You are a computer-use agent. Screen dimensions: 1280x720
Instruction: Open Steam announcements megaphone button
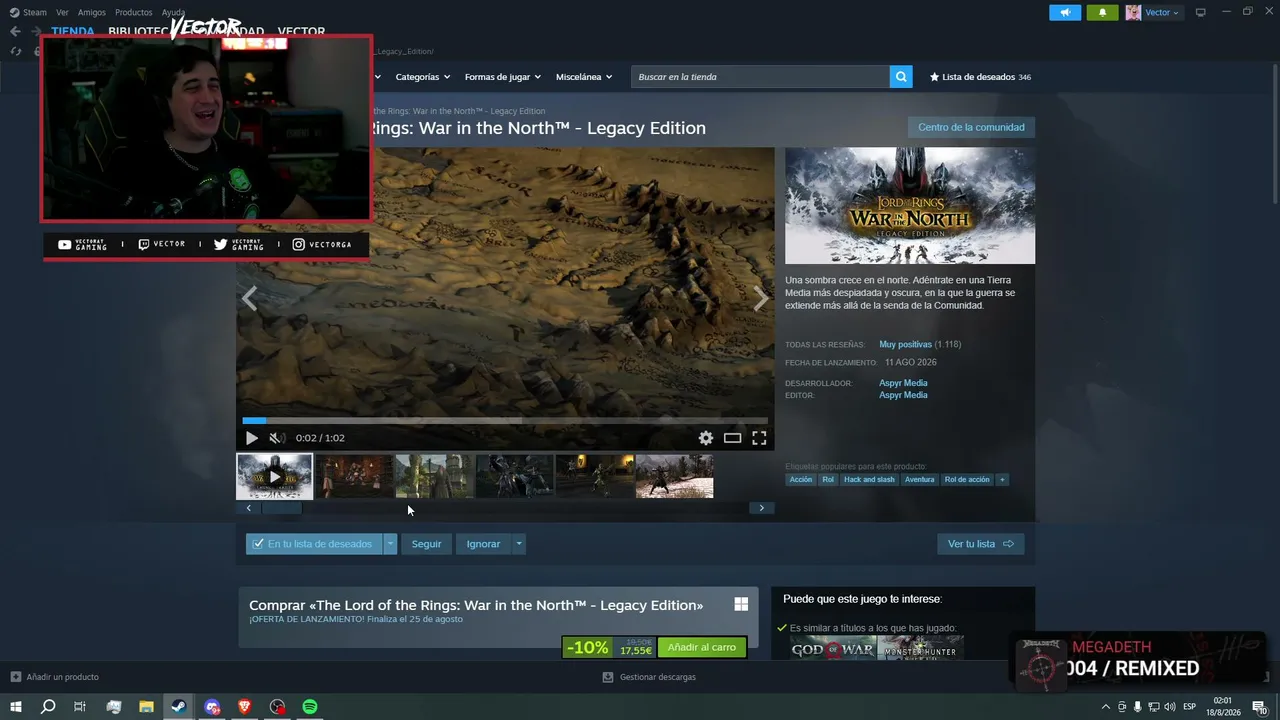point(1065,12)
